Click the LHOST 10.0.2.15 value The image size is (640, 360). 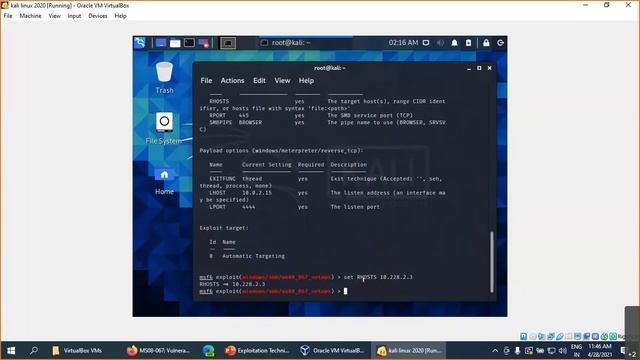pyautogui.click(x=257, y=193)
